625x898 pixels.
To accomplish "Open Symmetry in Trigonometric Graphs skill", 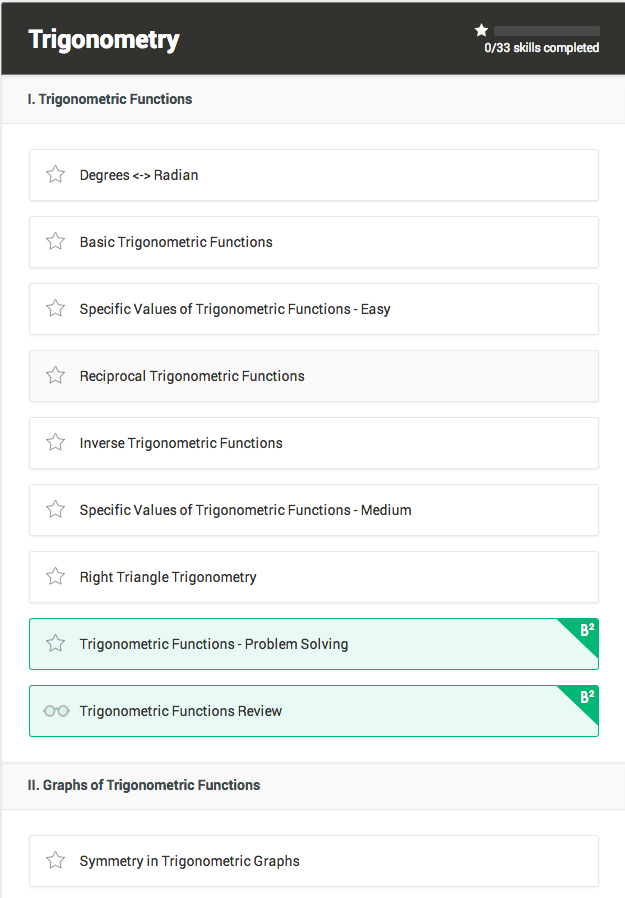I will tap(314, 861).
